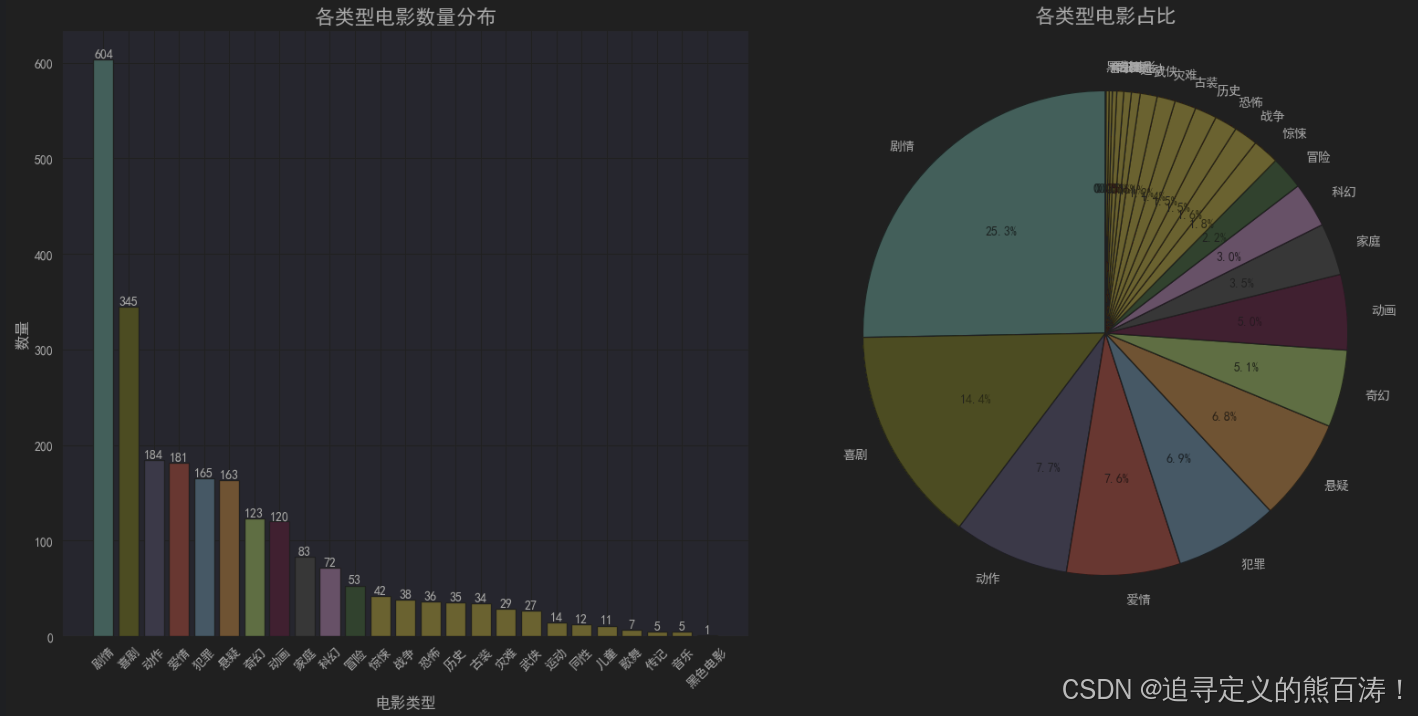
Task: Click the value 1 above the 黑色电影 bar
Action: point(707,630)
